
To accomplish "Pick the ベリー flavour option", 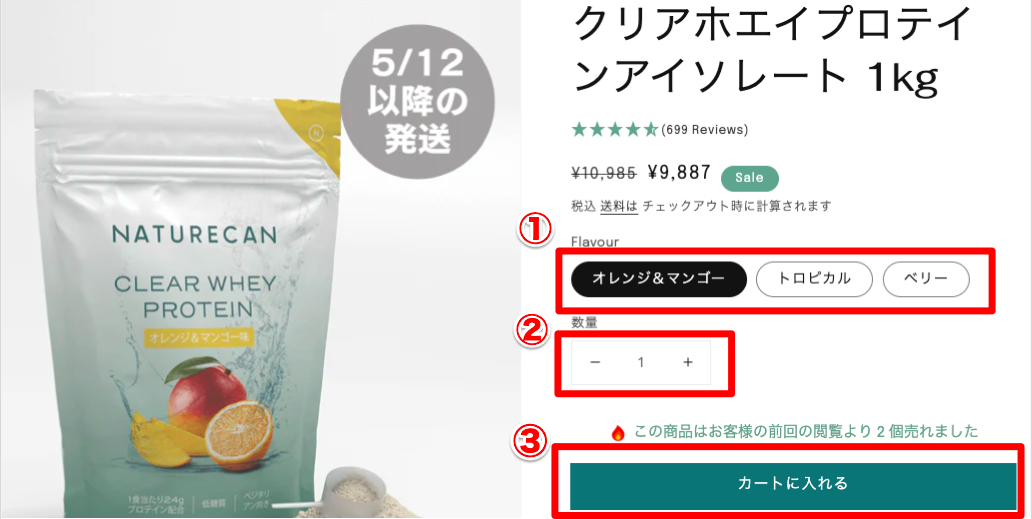I will 925,279.
